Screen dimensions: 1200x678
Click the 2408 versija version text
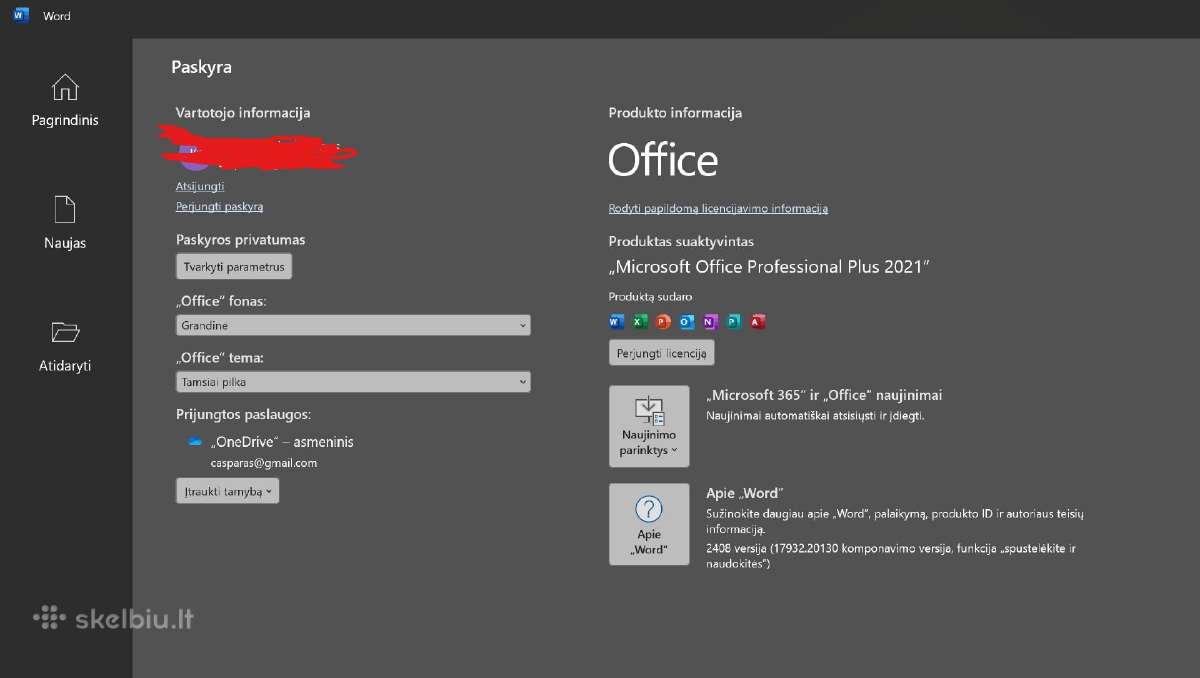[x=891, y=556]
